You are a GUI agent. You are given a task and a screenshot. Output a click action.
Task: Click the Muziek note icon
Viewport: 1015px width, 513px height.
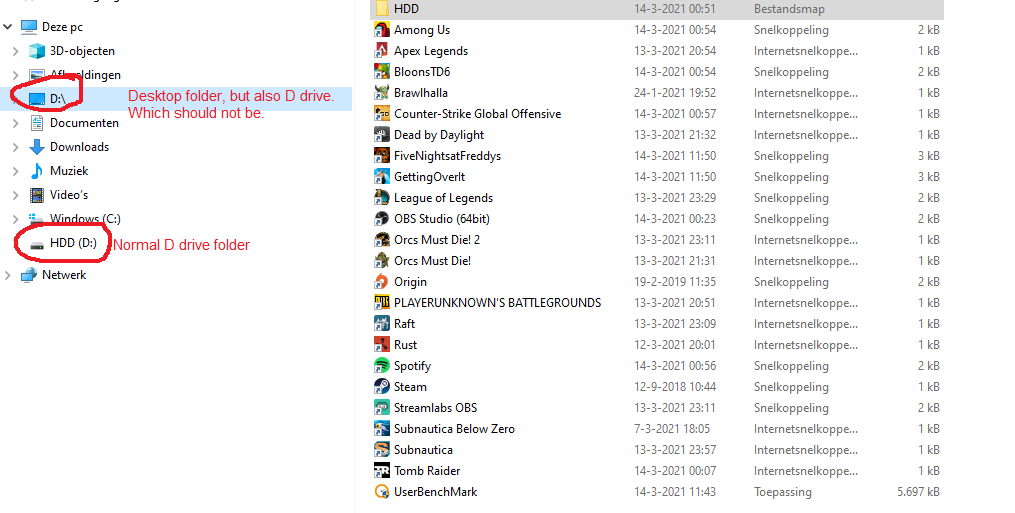[x=37, y=170]
